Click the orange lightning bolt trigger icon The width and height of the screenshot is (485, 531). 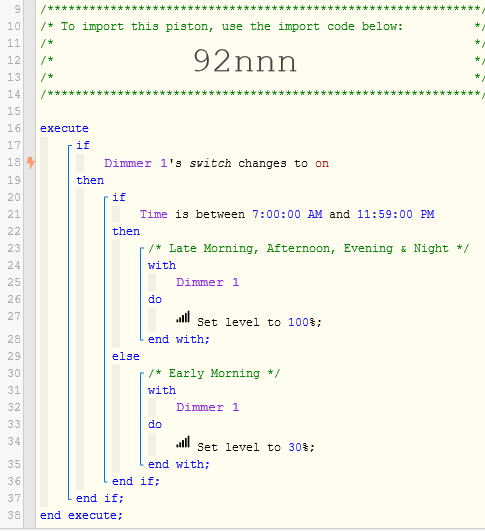click(31, 163)
